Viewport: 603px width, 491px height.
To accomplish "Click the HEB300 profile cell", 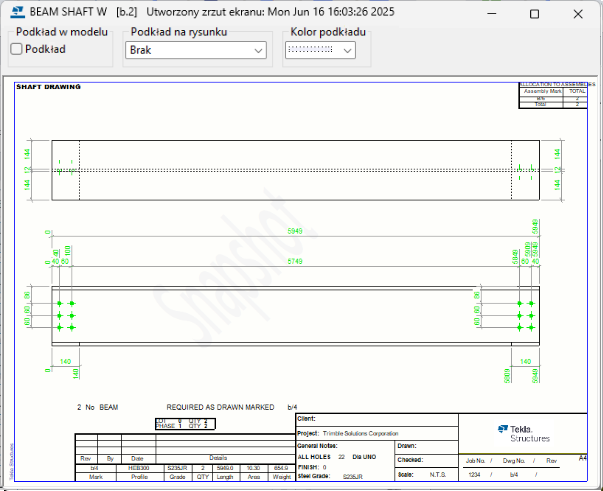I will 139,468.
